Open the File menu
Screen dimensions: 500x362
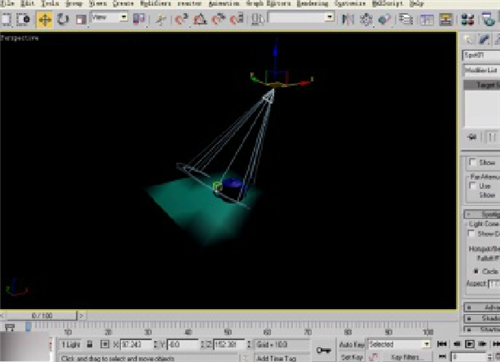click(7, 4)
